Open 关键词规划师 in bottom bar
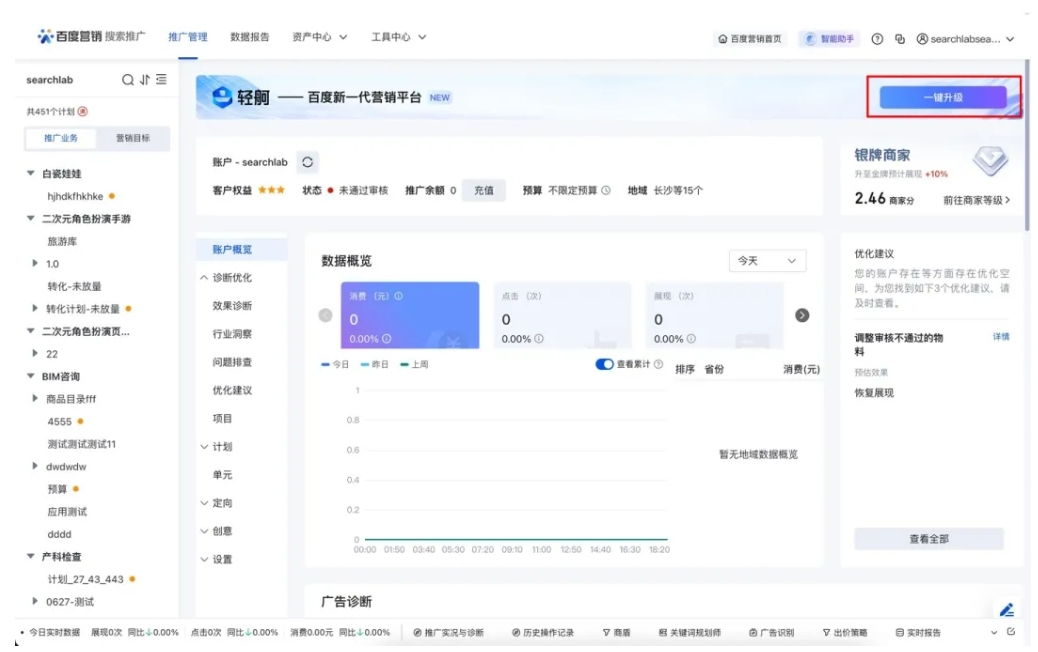This screenshot has width=1038, height=652. pos(689,632)
